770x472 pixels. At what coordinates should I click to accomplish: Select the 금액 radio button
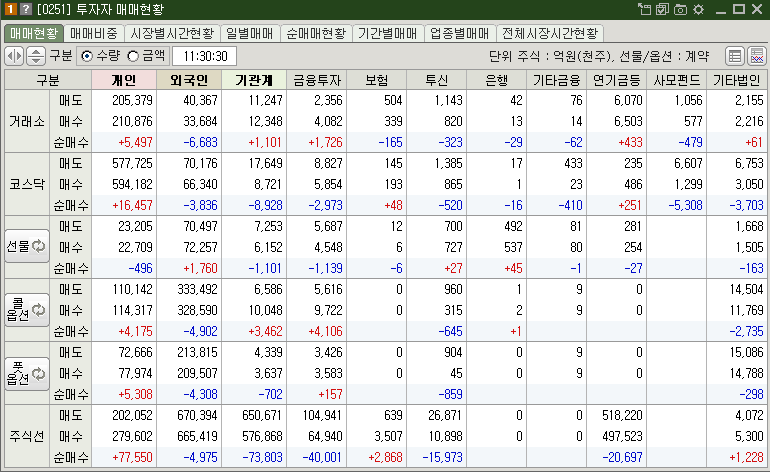133,56
